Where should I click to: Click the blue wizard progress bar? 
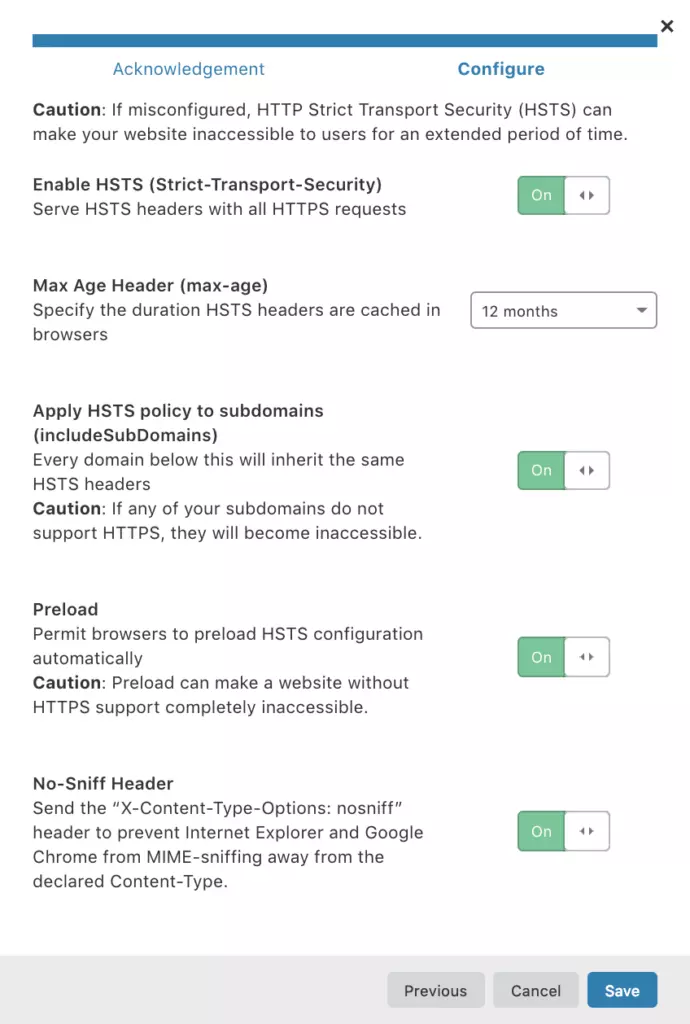345,40
